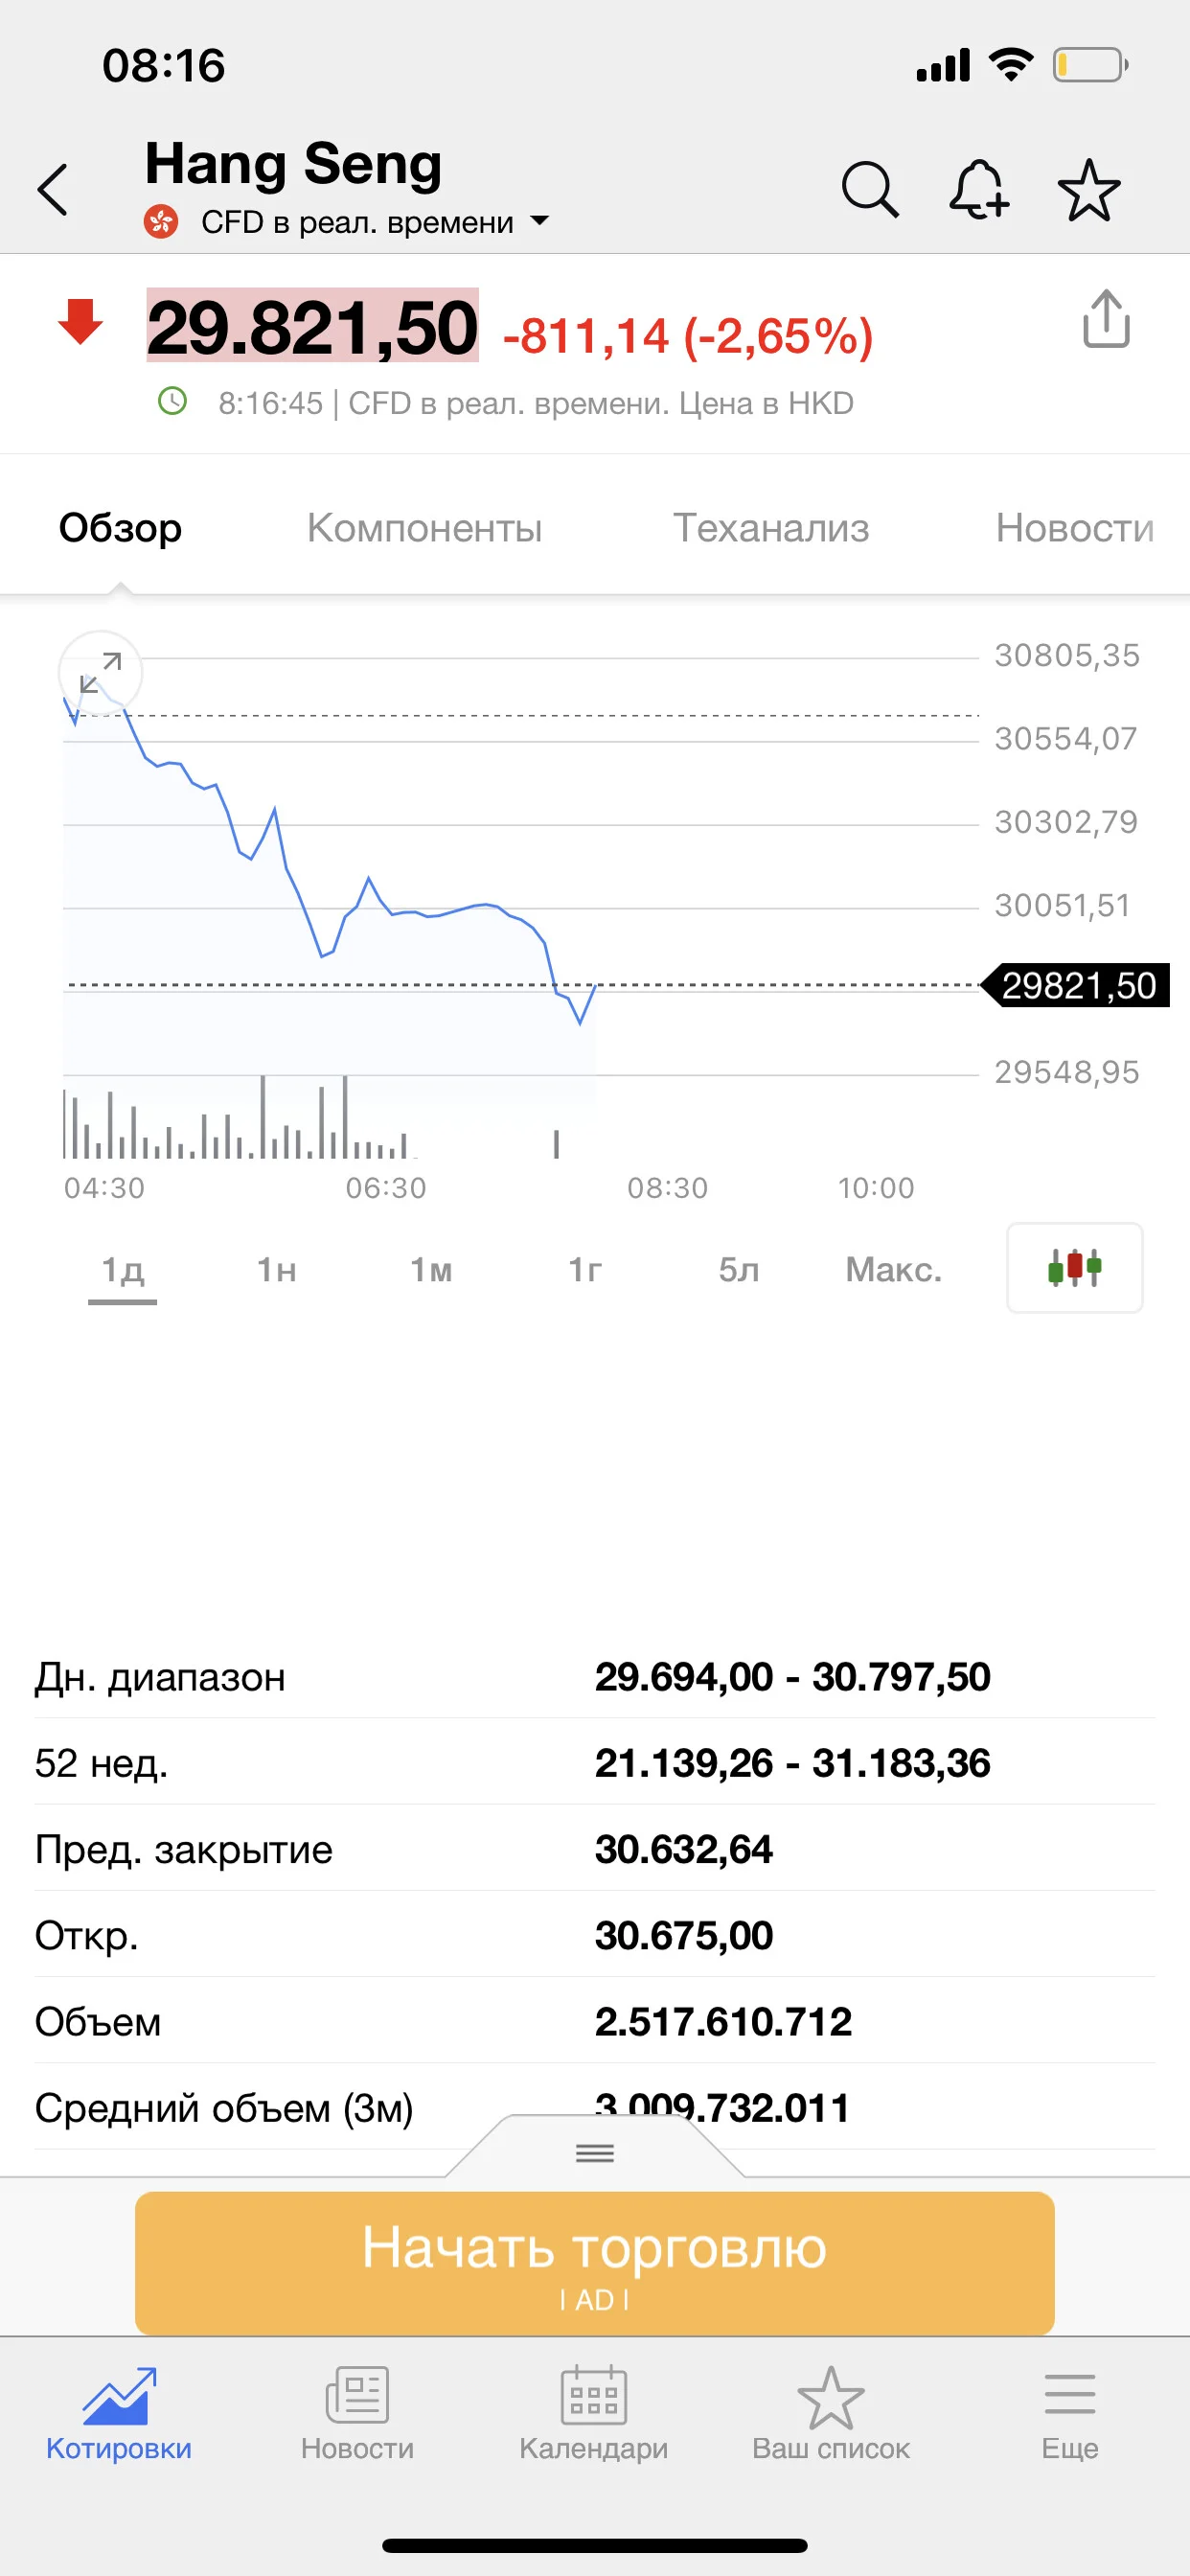Open search with magnifier icon
This screenshot has width=1190, height=2576.
pos(870,189)
